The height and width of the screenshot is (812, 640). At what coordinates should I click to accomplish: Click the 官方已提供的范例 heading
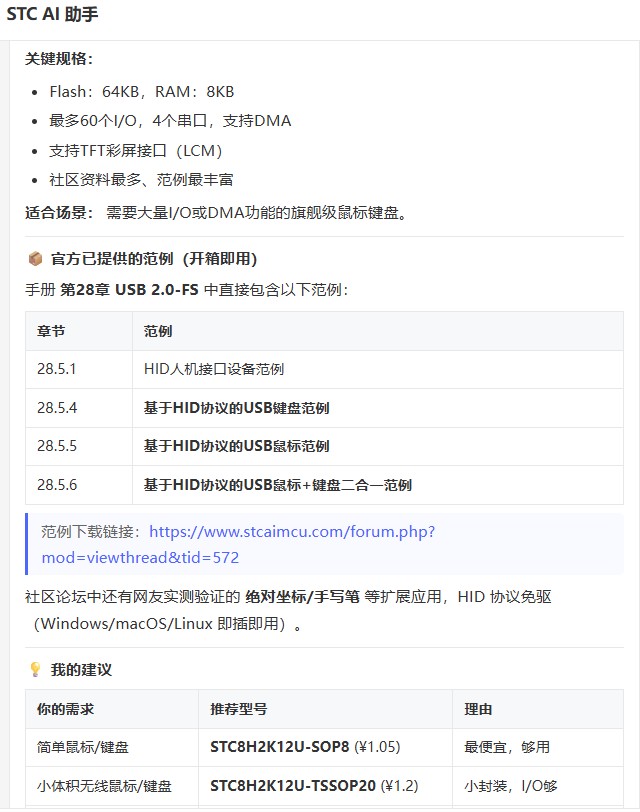(x=154, y=258)
